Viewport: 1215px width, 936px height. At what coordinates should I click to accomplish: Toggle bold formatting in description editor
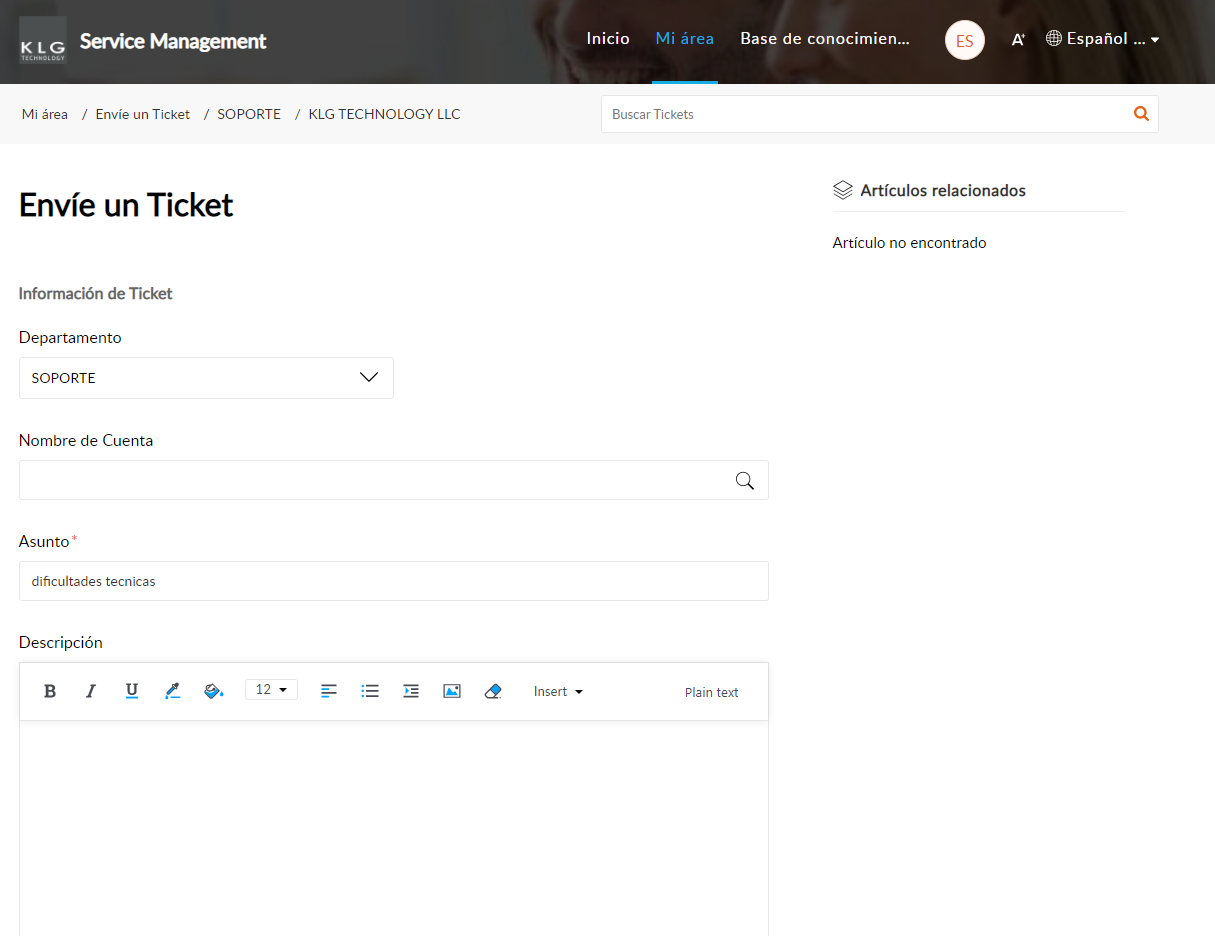pos(50,691)
